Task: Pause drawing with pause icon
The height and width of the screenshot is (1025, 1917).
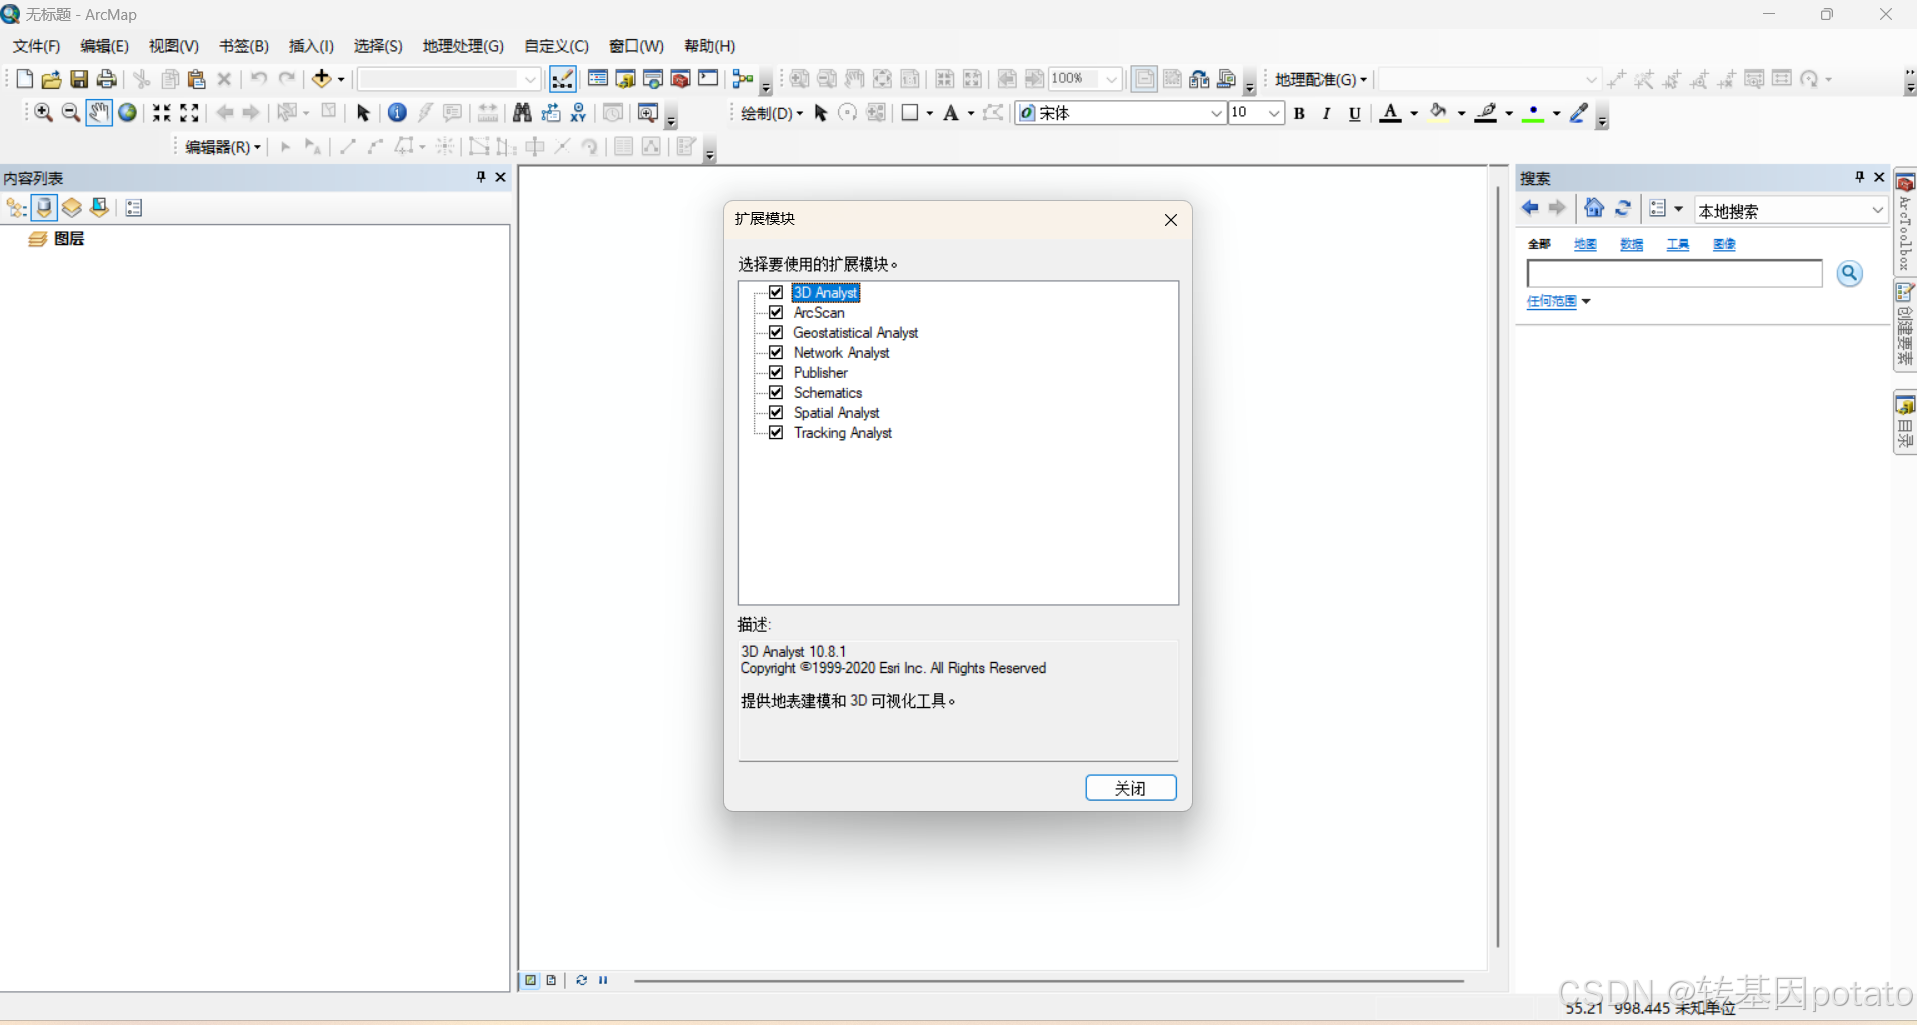Action: tap(603, 980)
